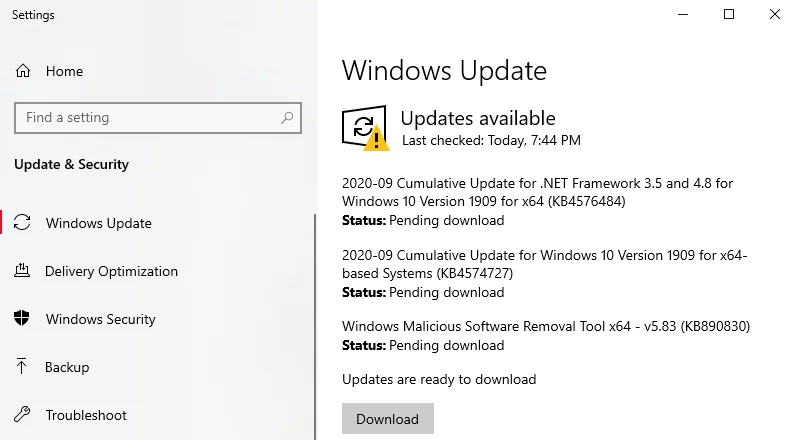794x440 pixels.
Task: Click the sidebar vertical scrollbar
Action: coord(315,327)
